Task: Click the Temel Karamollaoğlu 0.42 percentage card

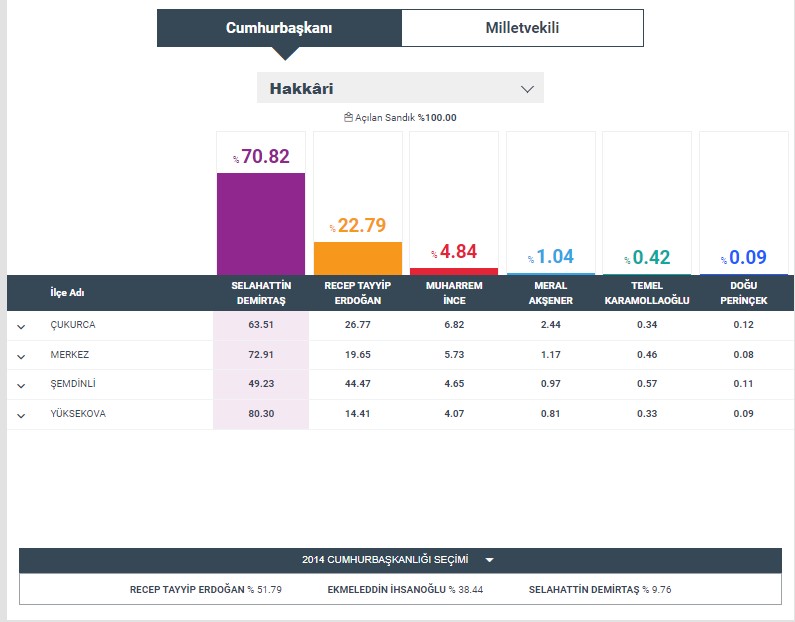Action: [646, 257]
